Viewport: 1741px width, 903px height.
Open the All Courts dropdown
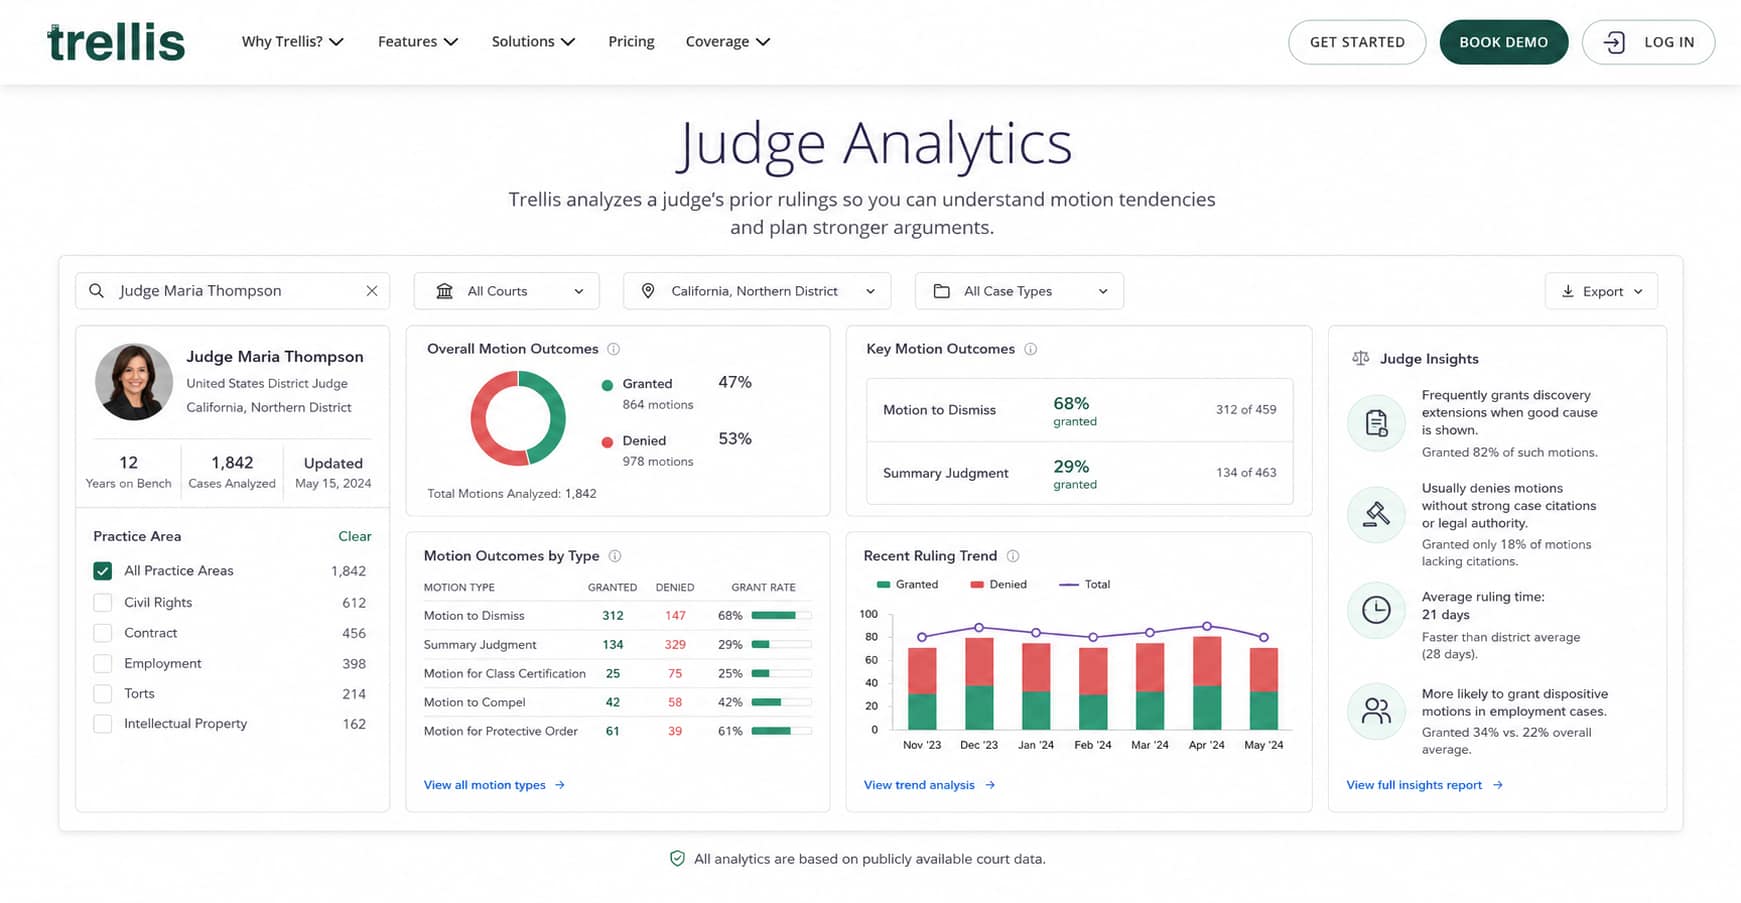[x=507, y=291]
